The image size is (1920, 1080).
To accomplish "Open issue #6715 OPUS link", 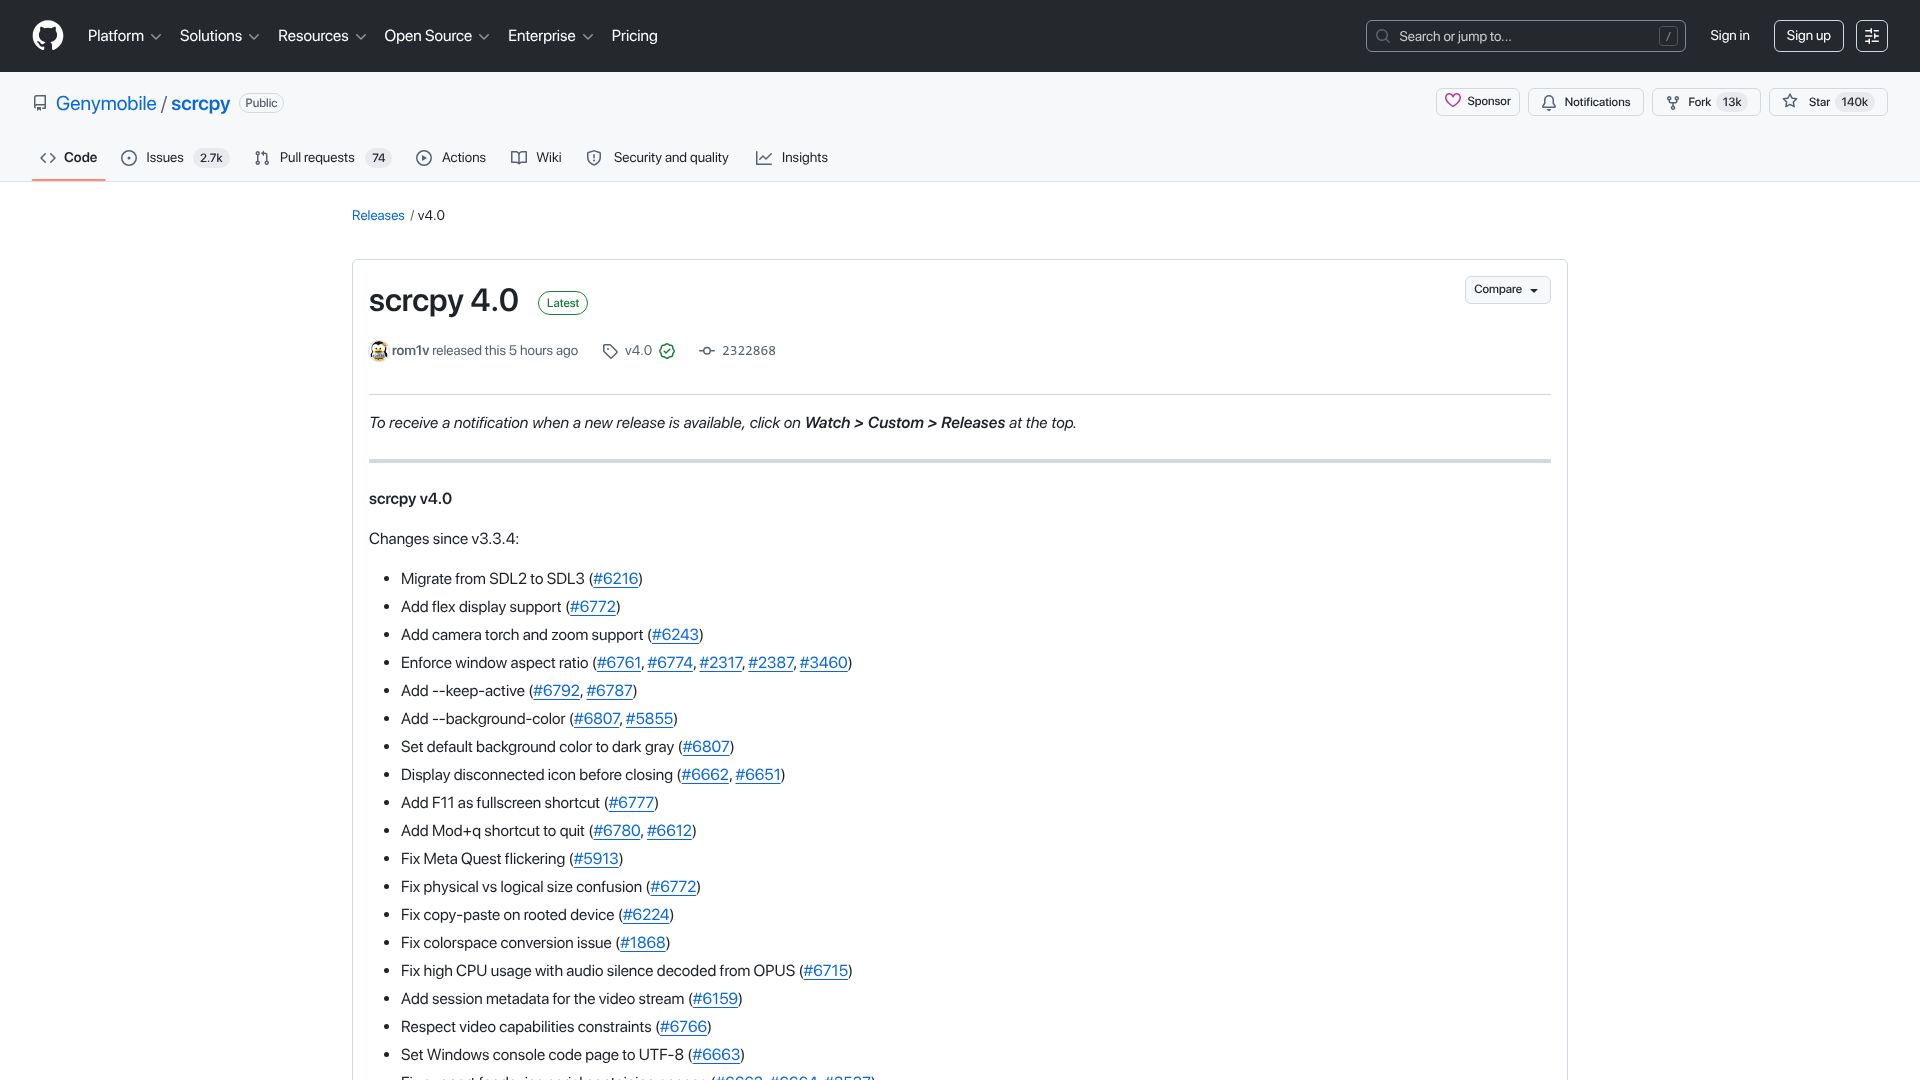I will coord(826,971).
